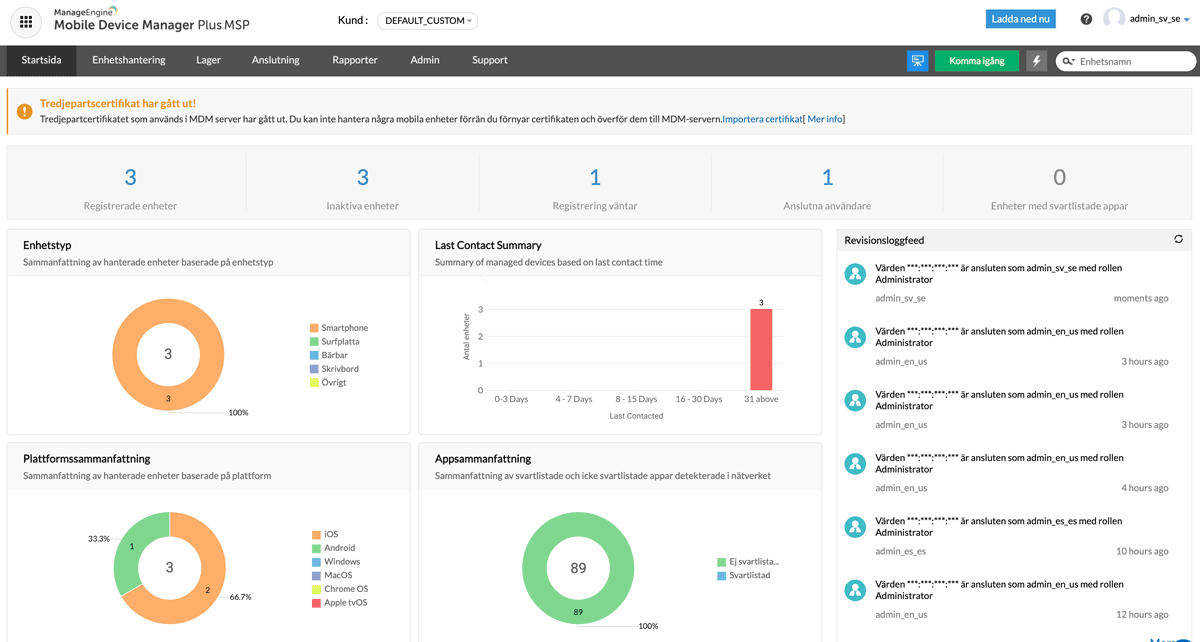The width and height of the screenshot is (1200, 642).
Task: Toggle the Android legend swatch
Action: (316, 548)
